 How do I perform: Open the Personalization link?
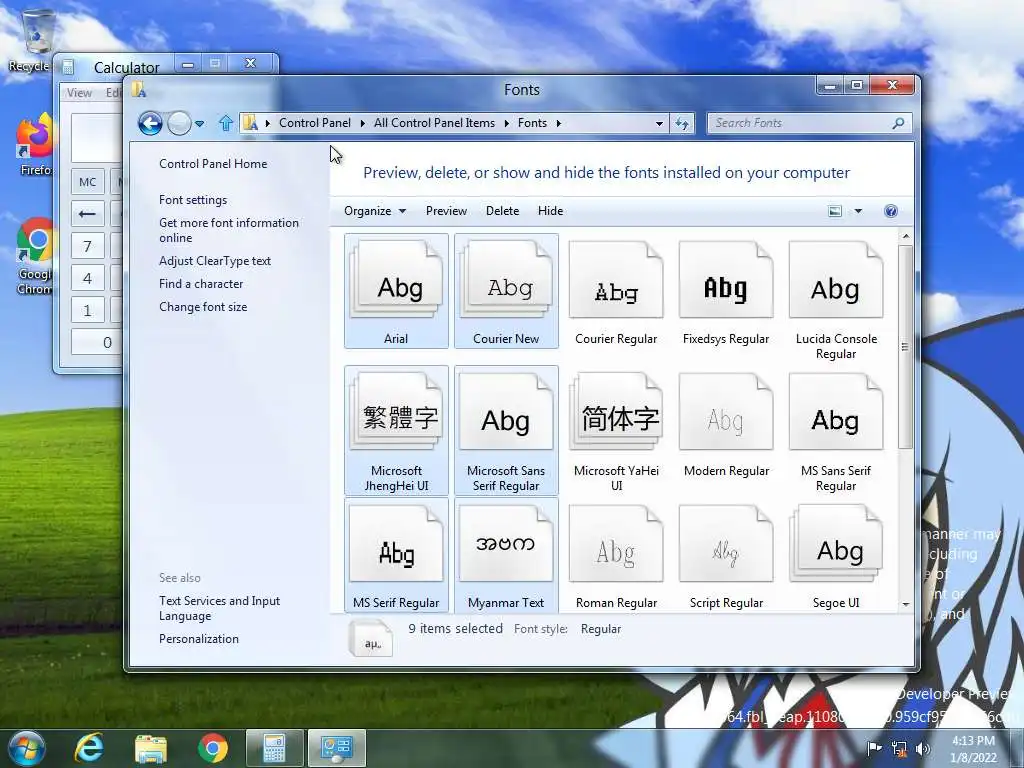[x=199, y=639]
